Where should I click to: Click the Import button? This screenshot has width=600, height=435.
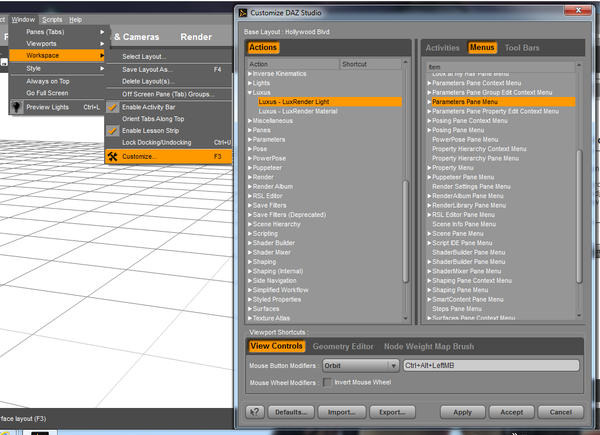tap(342, 412)
